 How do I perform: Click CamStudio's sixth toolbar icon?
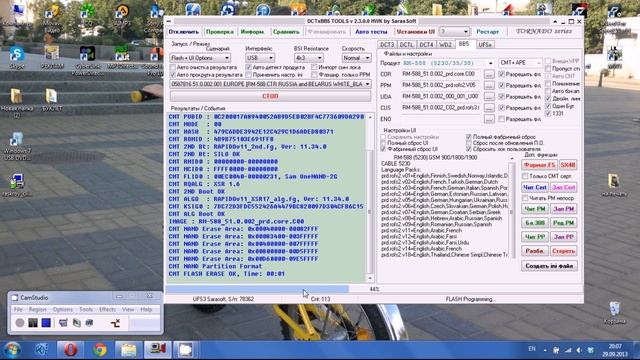point(89,323)
